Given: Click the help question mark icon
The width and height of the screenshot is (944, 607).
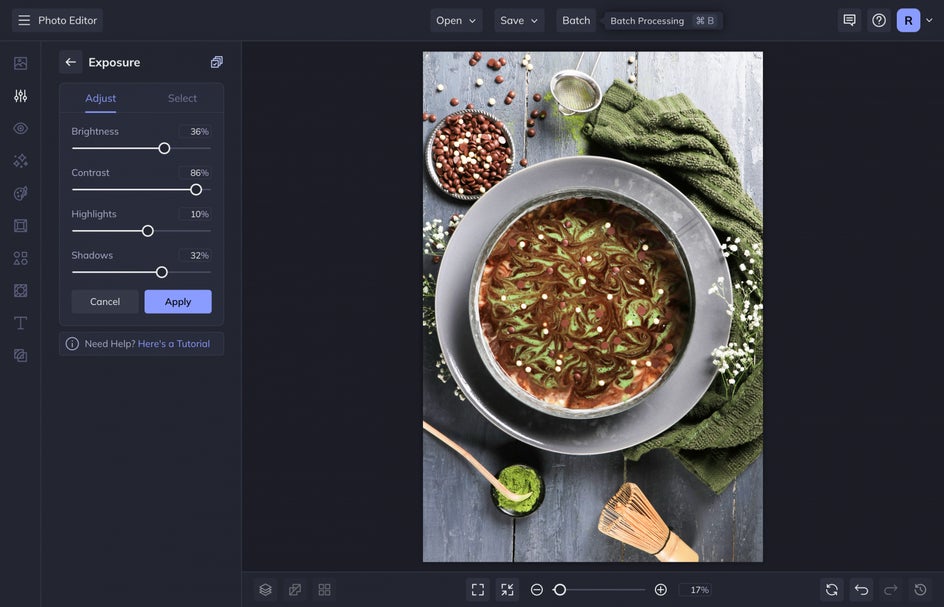Looking at the screenshot, I should tap(879, 20).
